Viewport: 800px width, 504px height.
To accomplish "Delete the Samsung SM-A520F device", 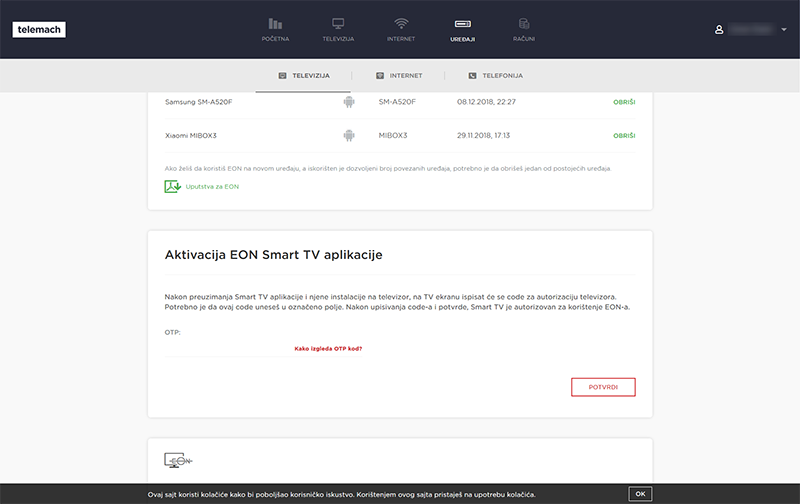I will pyautogui.click(x=624, y=102).
